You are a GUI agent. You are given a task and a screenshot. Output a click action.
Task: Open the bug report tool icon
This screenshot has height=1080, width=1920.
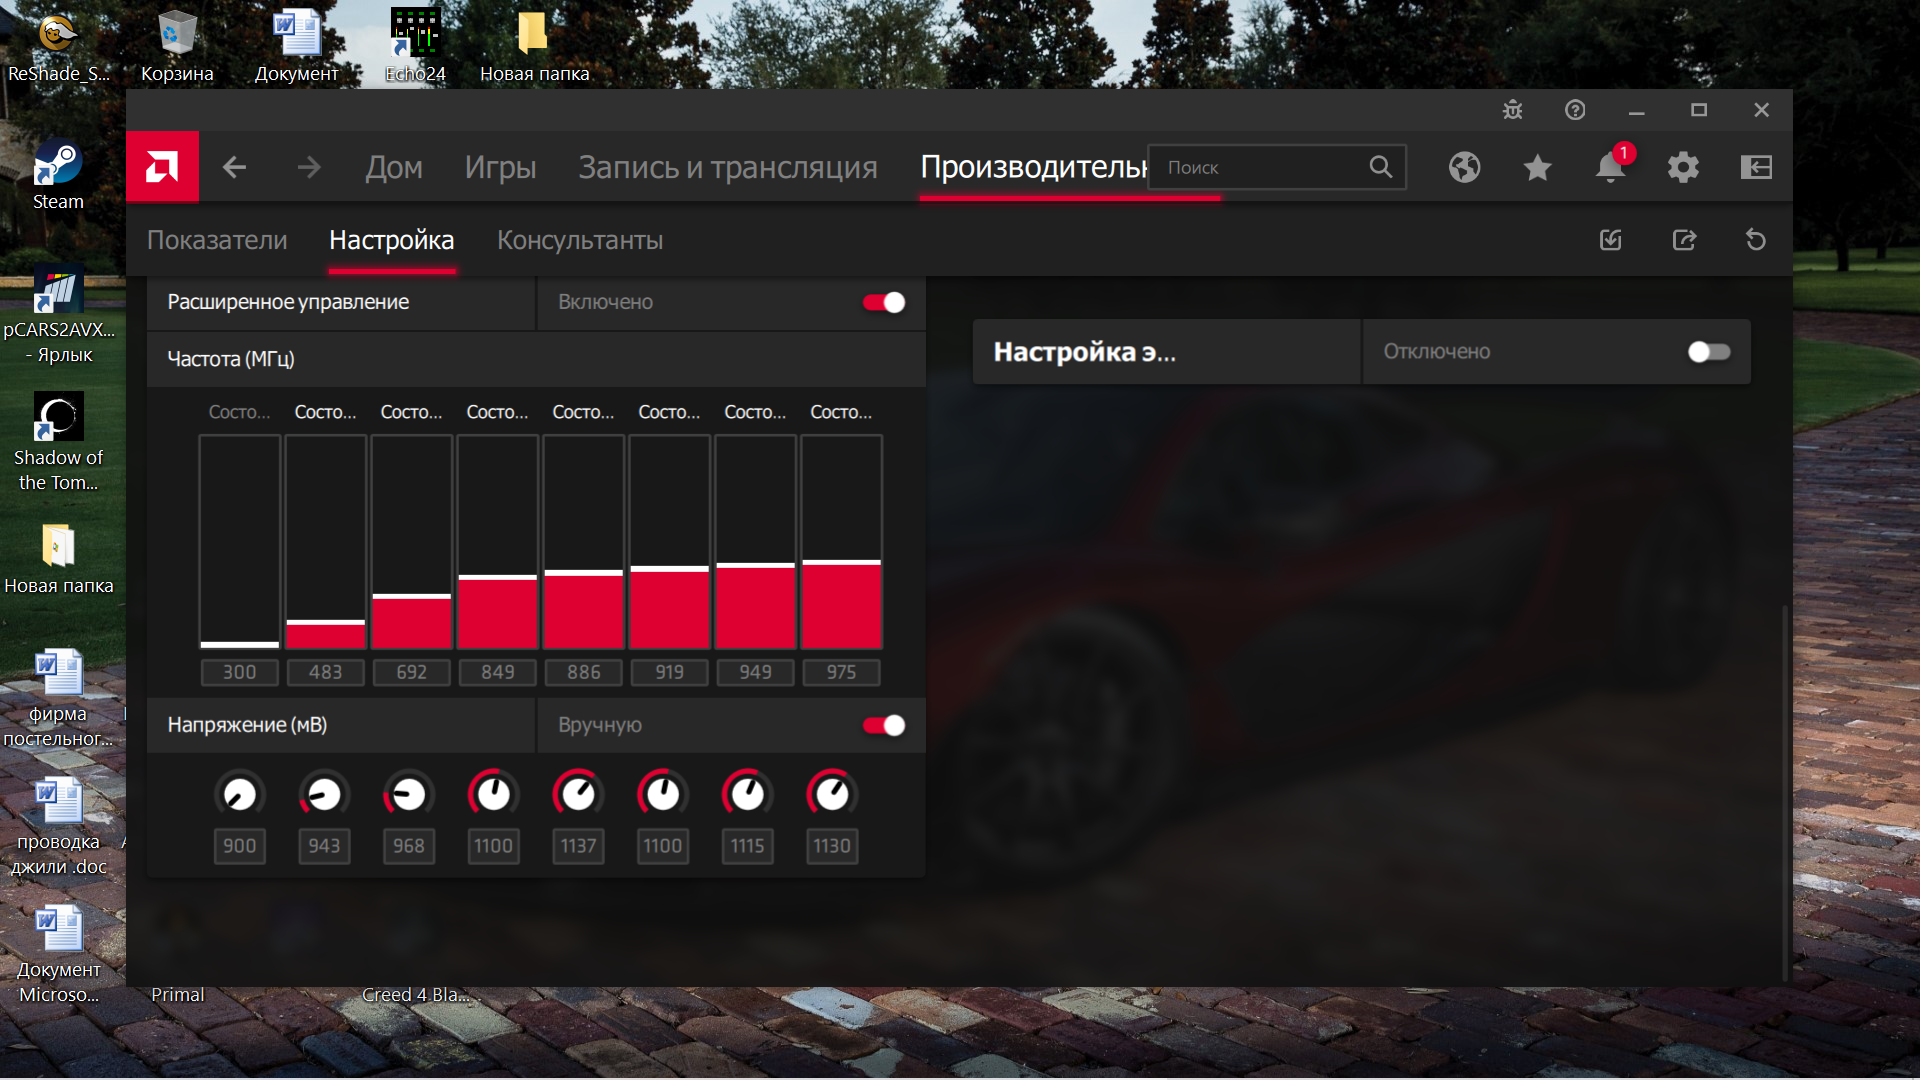[1512, 110]
